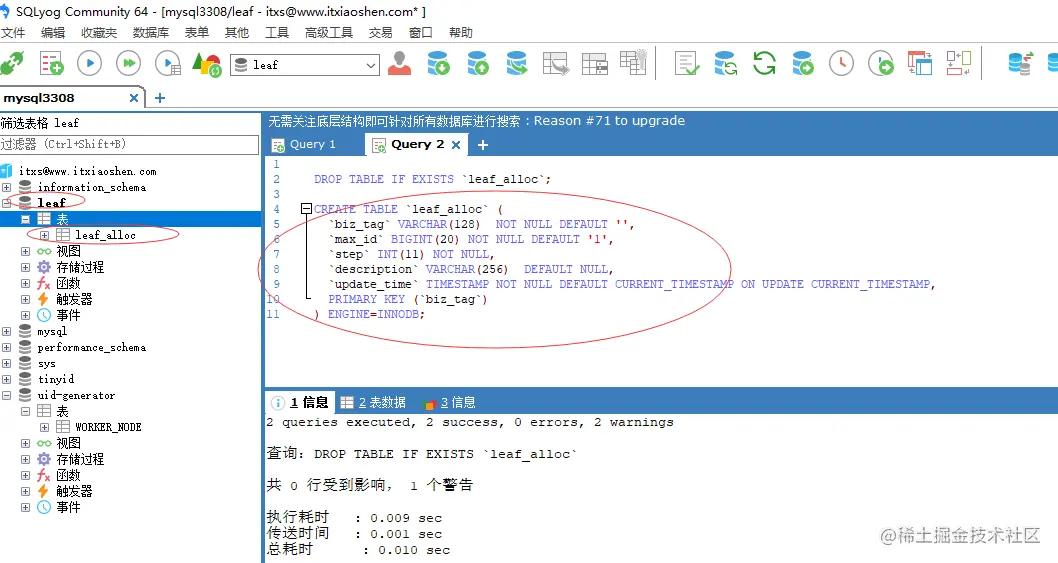The width and height of the screenshot is (1058, 563).
Task: Open the database selector dropdown showing leaf
Action: pyautogui.click(x=305, y=65)
